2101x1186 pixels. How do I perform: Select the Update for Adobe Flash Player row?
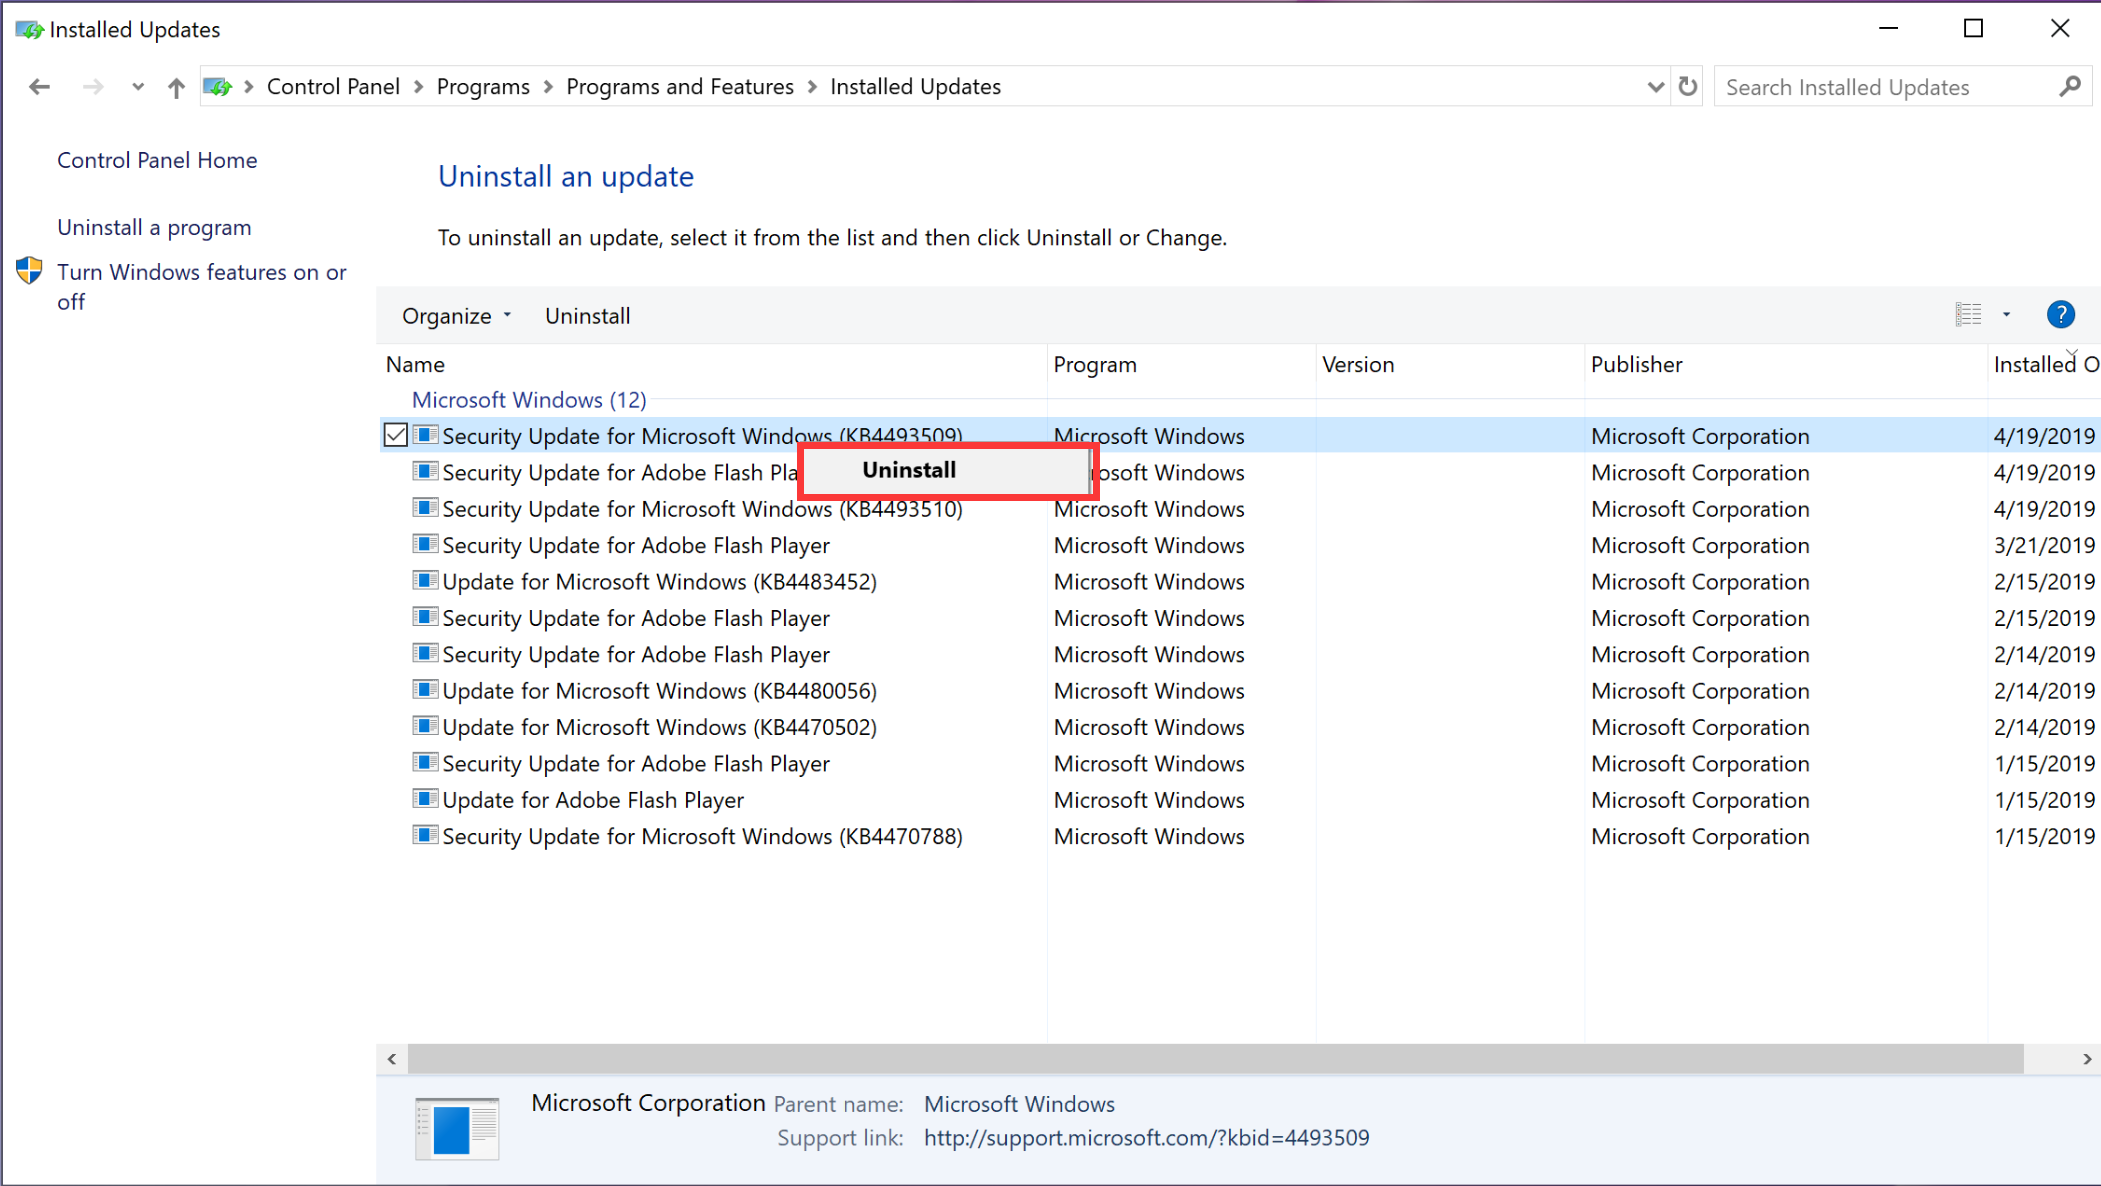(x=593, y=800)
